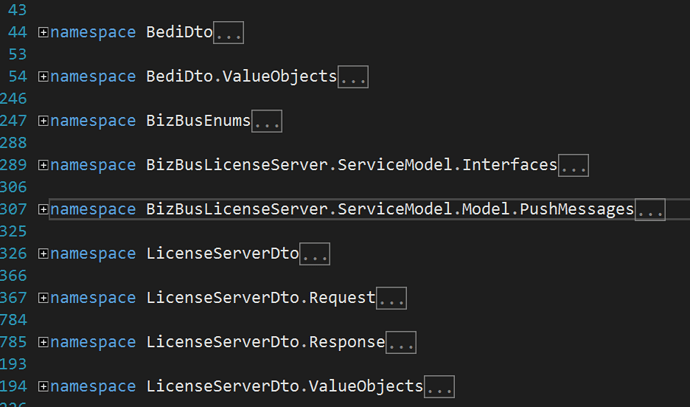Expand the BediDto.ValueObjects namespace
Viewport: 690px width, 407px height.
click(43, 77)
